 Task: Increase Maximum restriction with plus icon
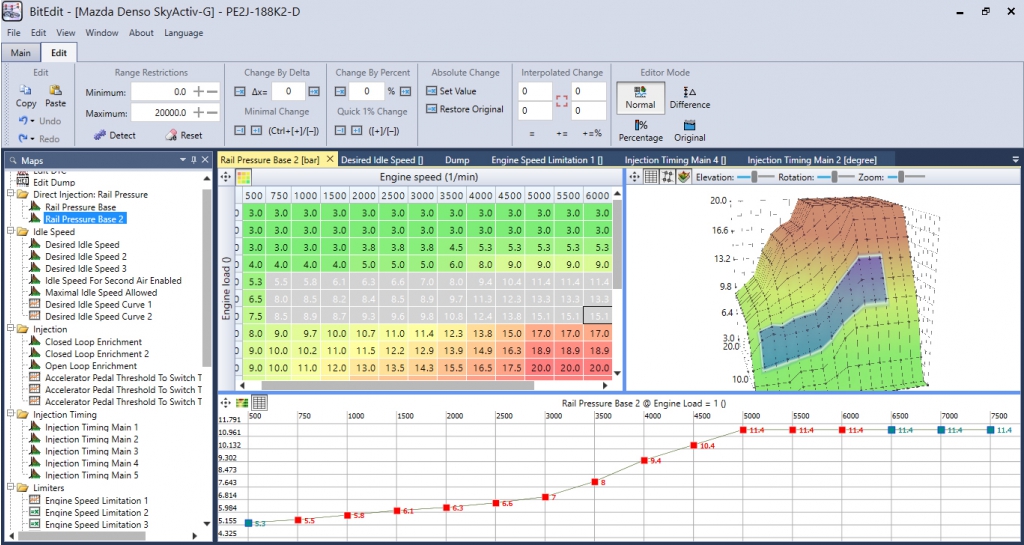199,113
